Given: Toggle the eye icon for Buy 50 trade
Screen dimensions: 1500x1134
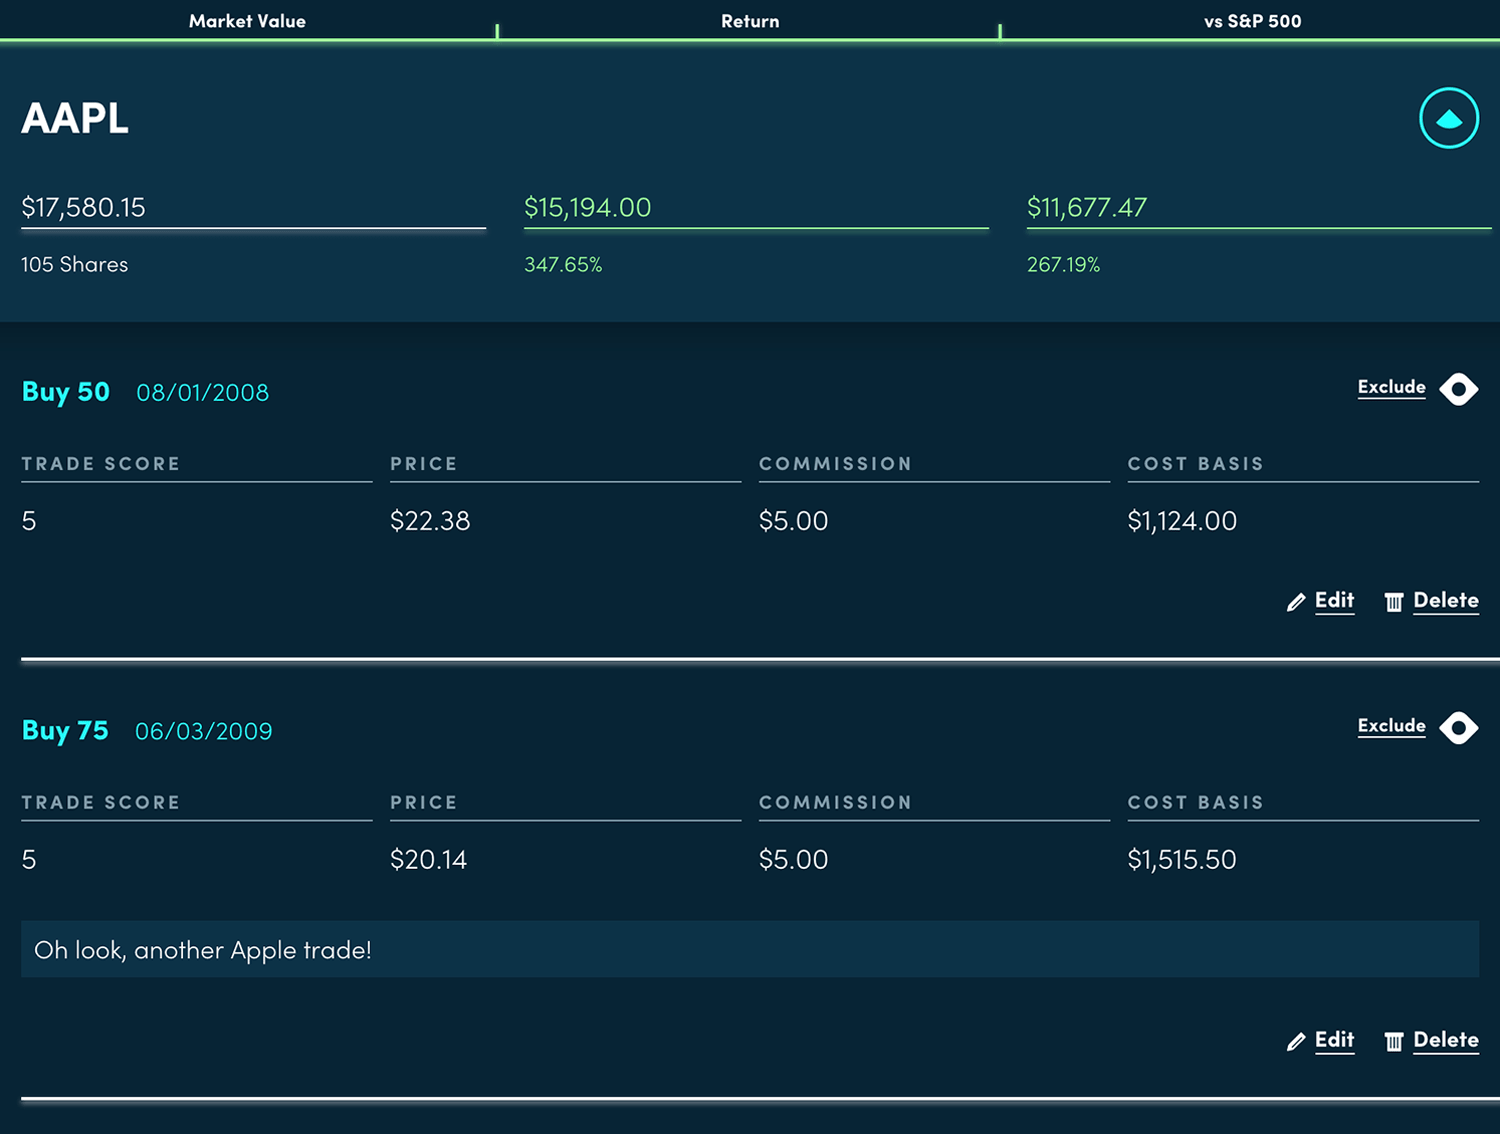Looking at the screenshot, I should click(1459, 389).
